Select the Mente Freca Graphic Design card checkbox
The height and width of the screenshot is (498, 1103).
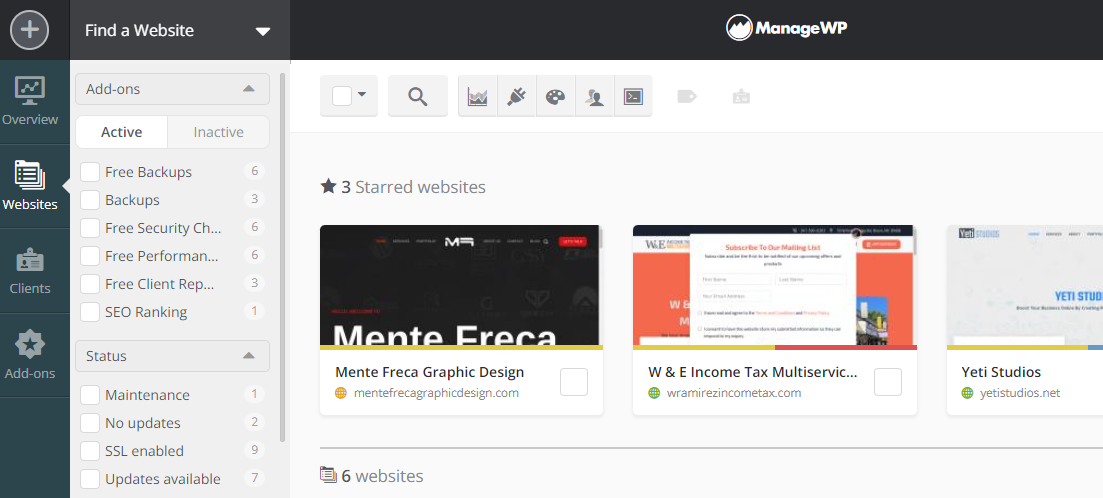coord(574,382)
